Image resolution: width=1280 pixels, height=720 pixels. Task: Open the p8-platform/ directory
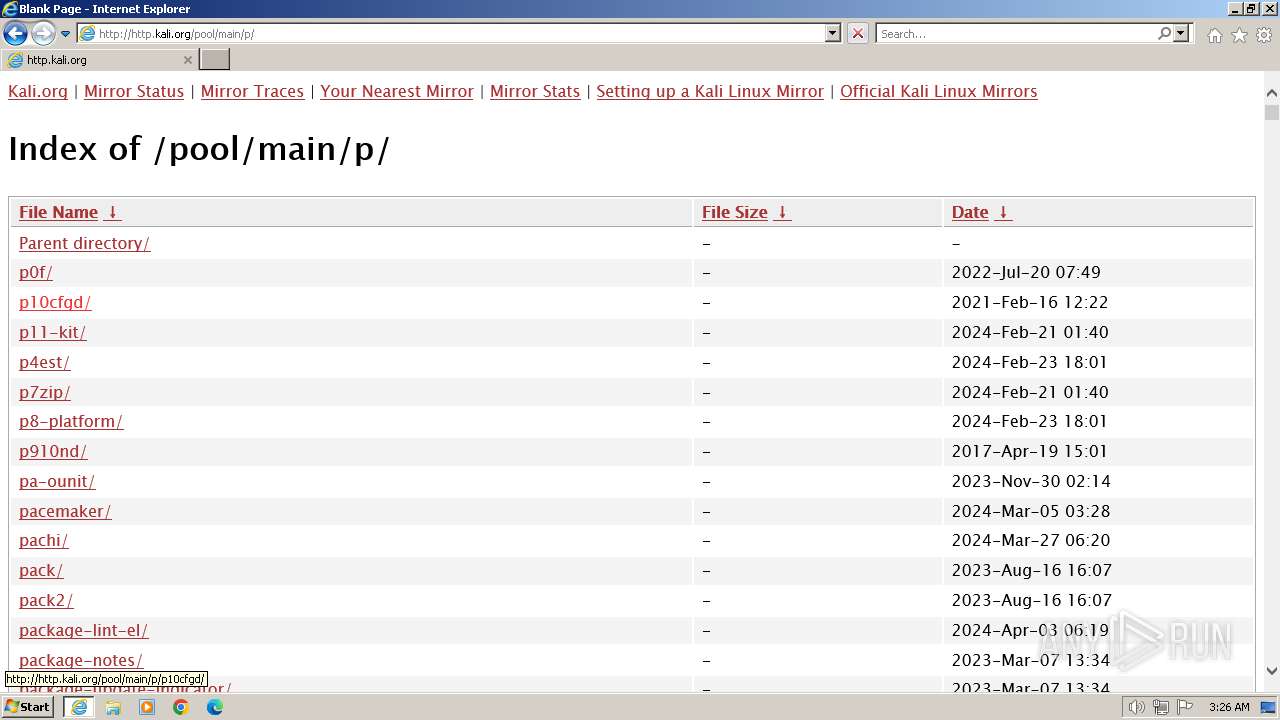(x=71, y=421)
